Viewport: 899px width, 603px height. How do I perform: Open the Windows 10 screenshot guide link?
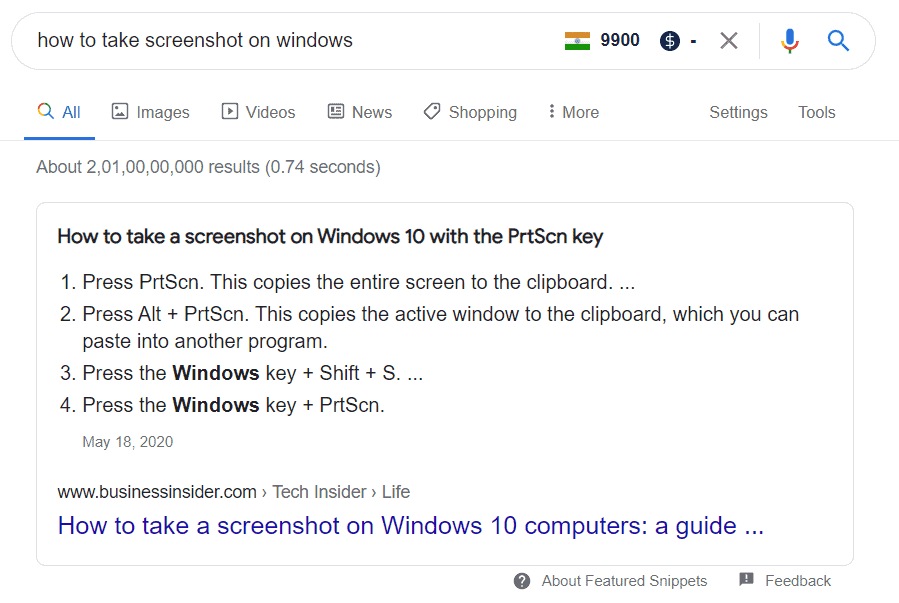411,526
